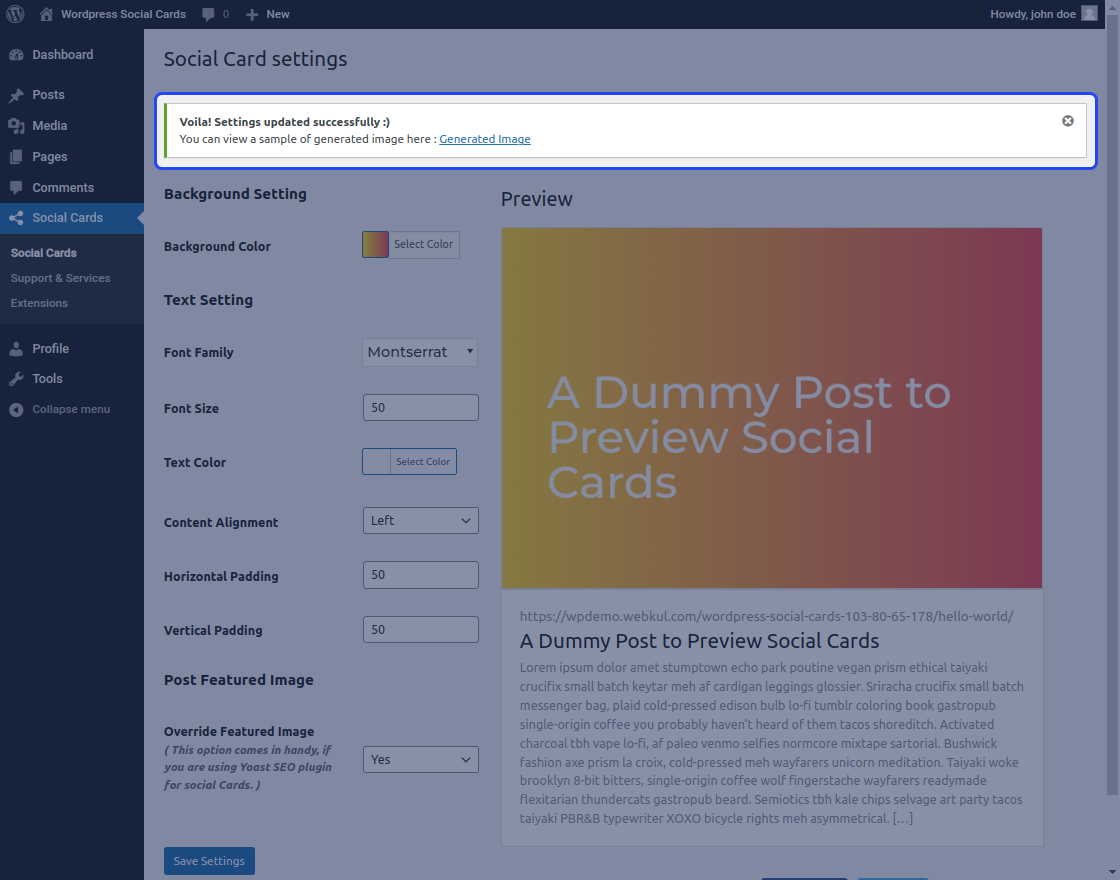Click the Dashboard gauge icon
The image size is (1120, 880).
click(16, 55)
